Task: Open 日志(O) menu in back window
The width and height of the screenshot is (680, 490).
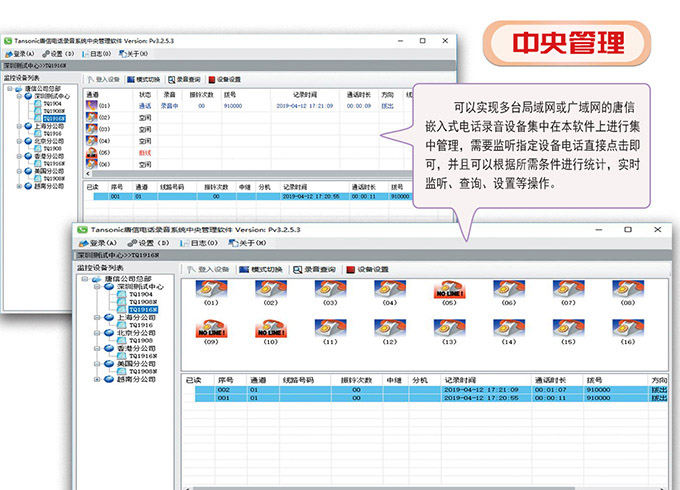Action: coord(97,54)
